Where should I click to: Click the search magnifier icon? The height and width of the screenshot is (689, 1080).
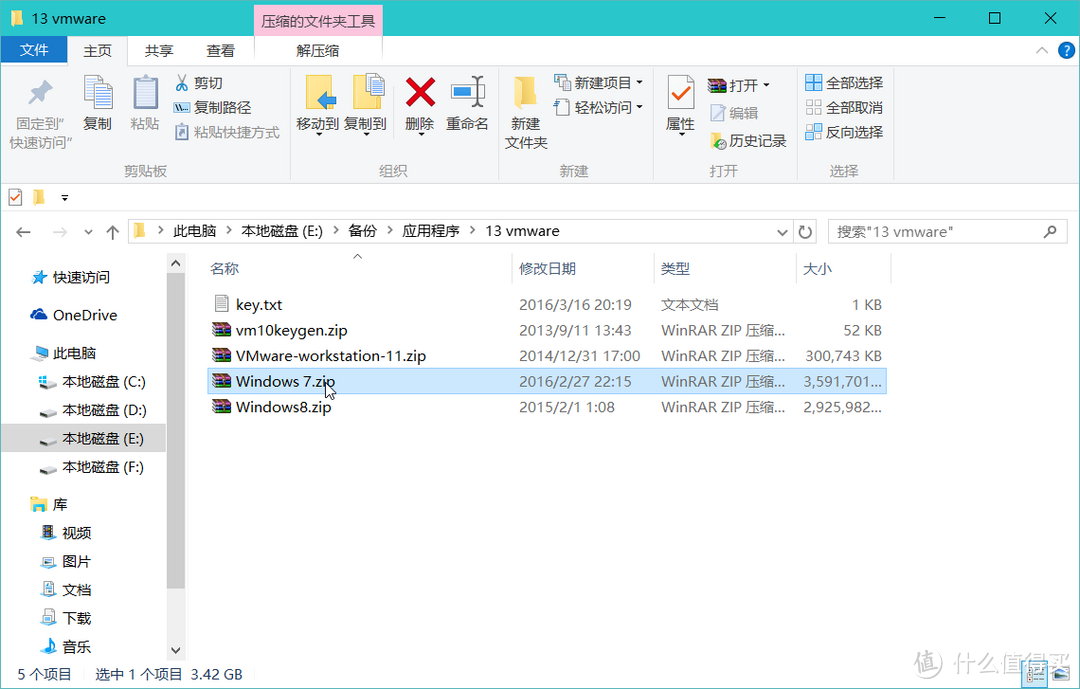pos(1050,232)
